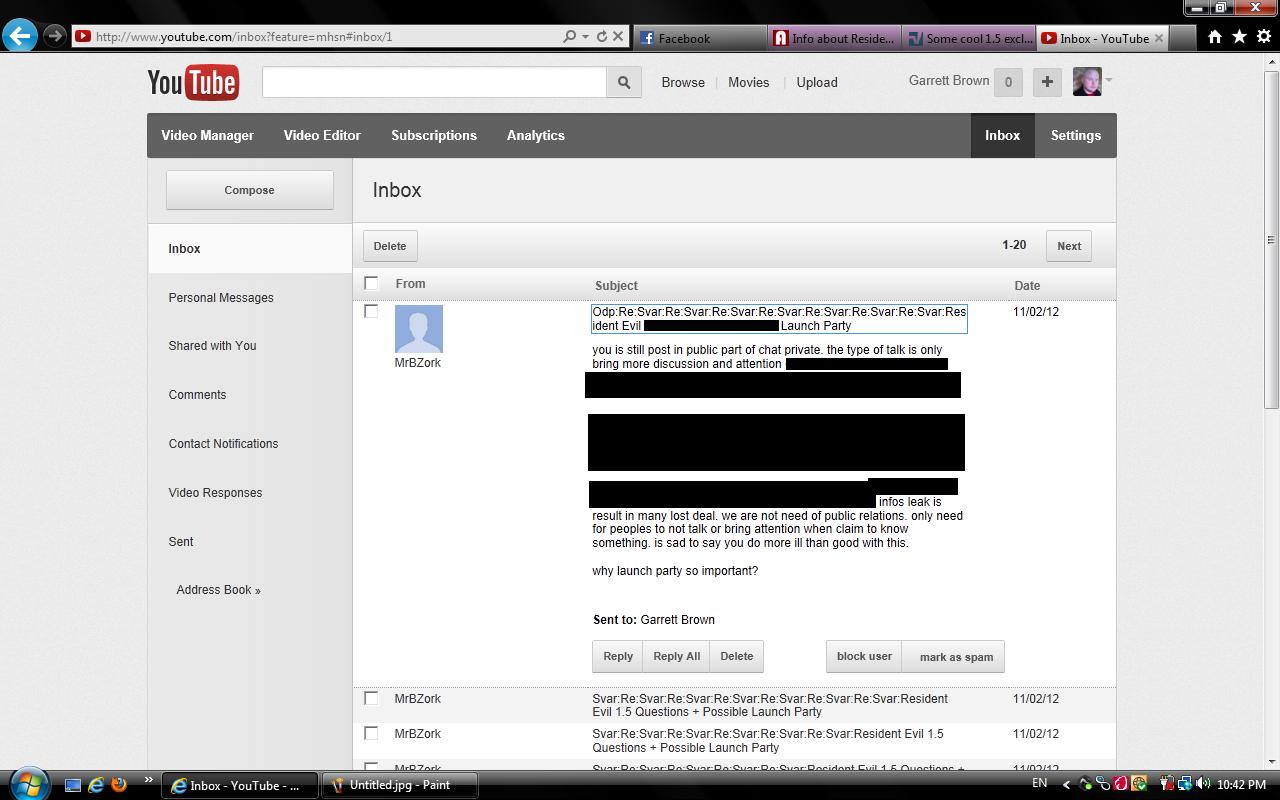The image size is (1280, 800).
Task: Click the user avatar thumbnail in header
Action: [x=1087, y=82]
